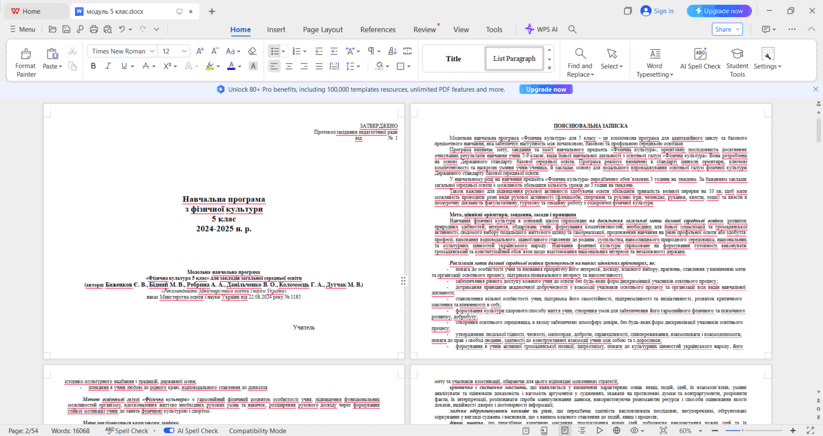Click the zoom slider in status bar

point(754,431)
